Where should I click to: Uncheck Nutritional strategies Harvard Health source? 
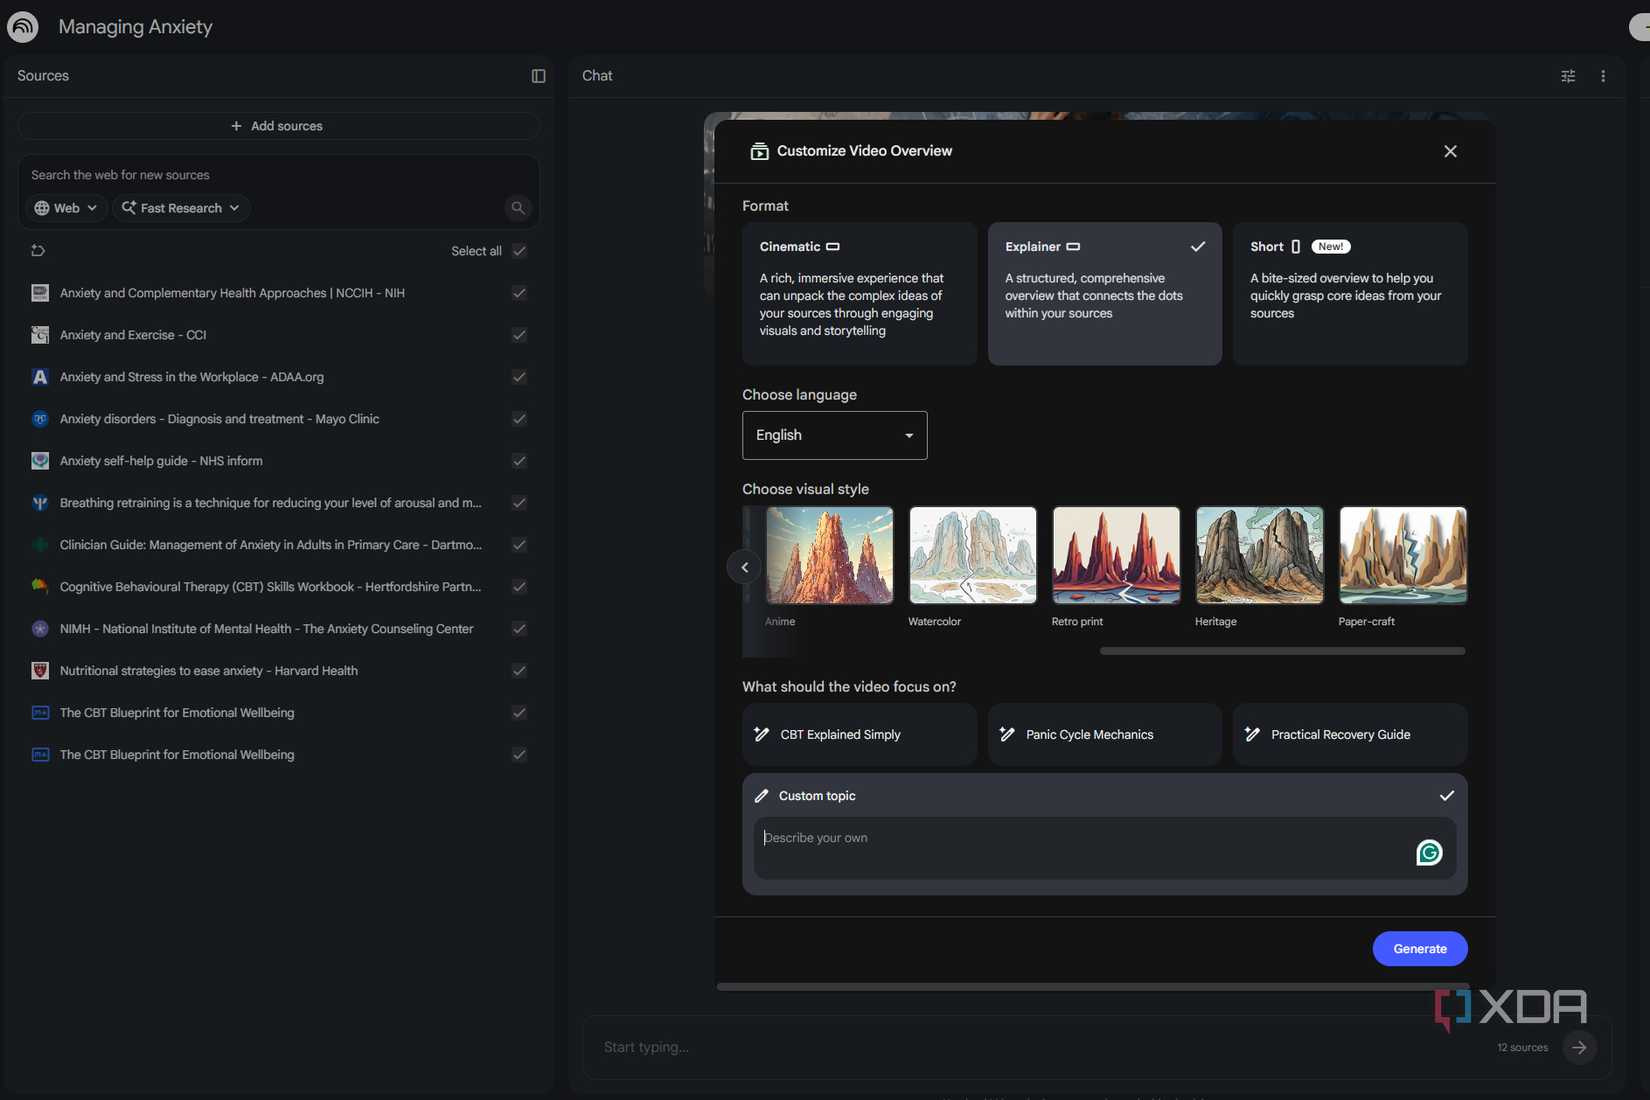coord(519,671)
